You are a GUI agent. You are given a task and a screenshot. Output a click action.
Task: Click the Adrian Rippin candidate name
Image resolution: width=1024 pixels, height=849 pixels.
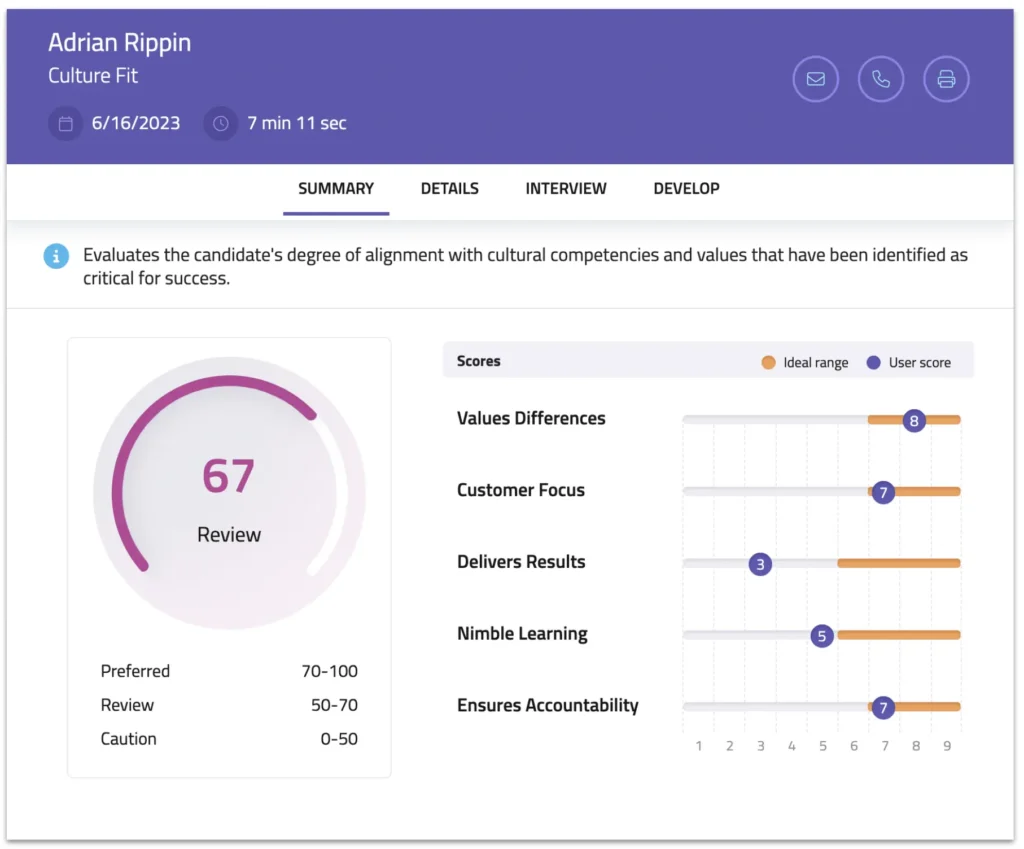119,43
